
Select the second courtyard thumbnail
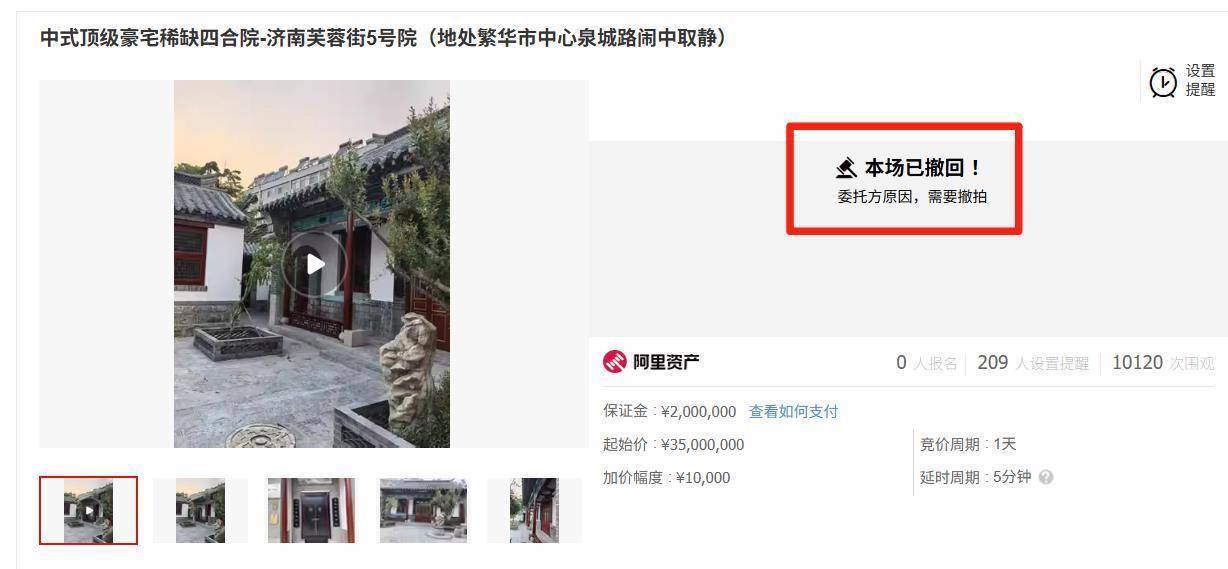(x=200, y=510)
